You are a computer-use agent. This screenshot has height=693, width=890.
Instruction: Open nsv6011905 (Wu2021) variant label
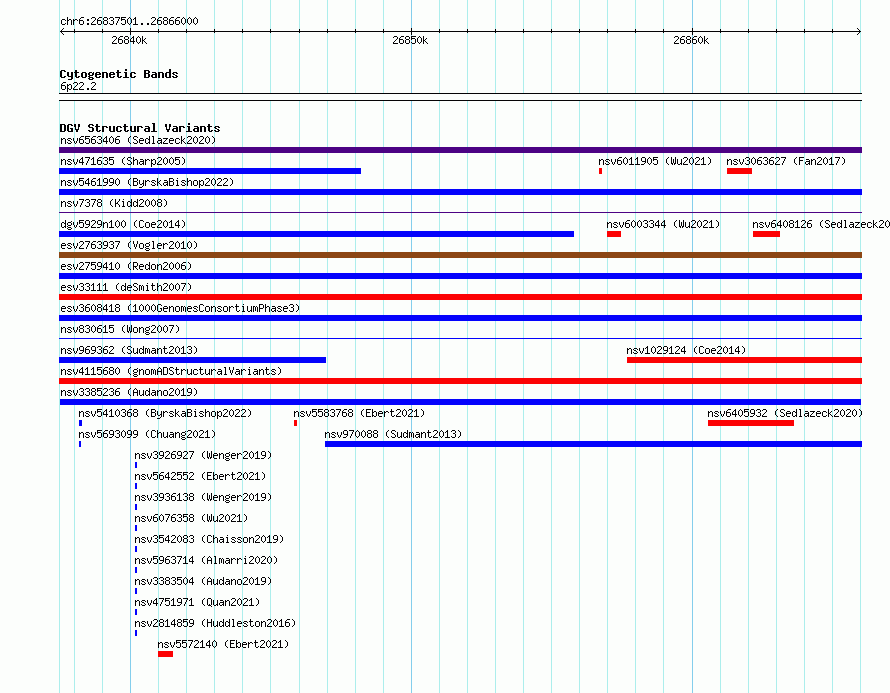655,161
